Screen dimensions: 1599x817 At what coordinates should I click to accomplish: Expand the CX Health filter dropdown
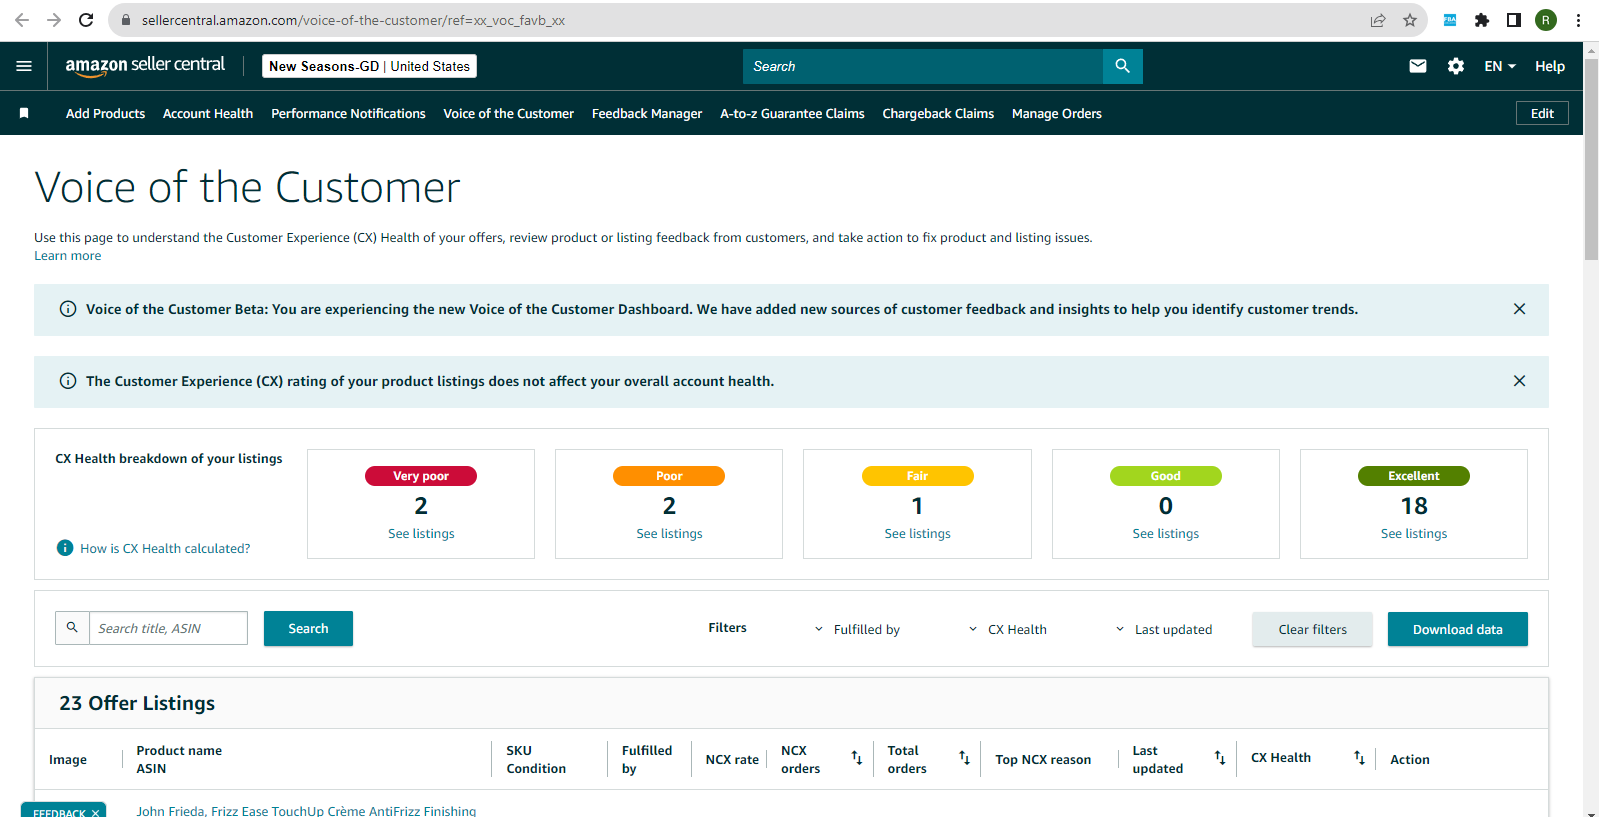click(x=1008, y=629)
